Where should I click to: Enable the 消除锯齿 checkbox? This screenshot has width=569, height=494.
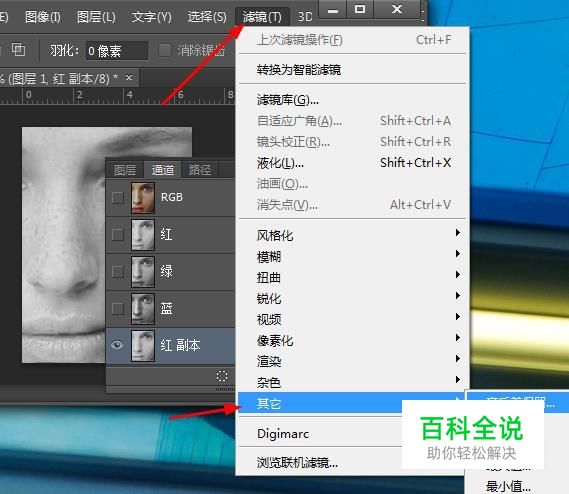pyautogui.click(x=165, y=50)
